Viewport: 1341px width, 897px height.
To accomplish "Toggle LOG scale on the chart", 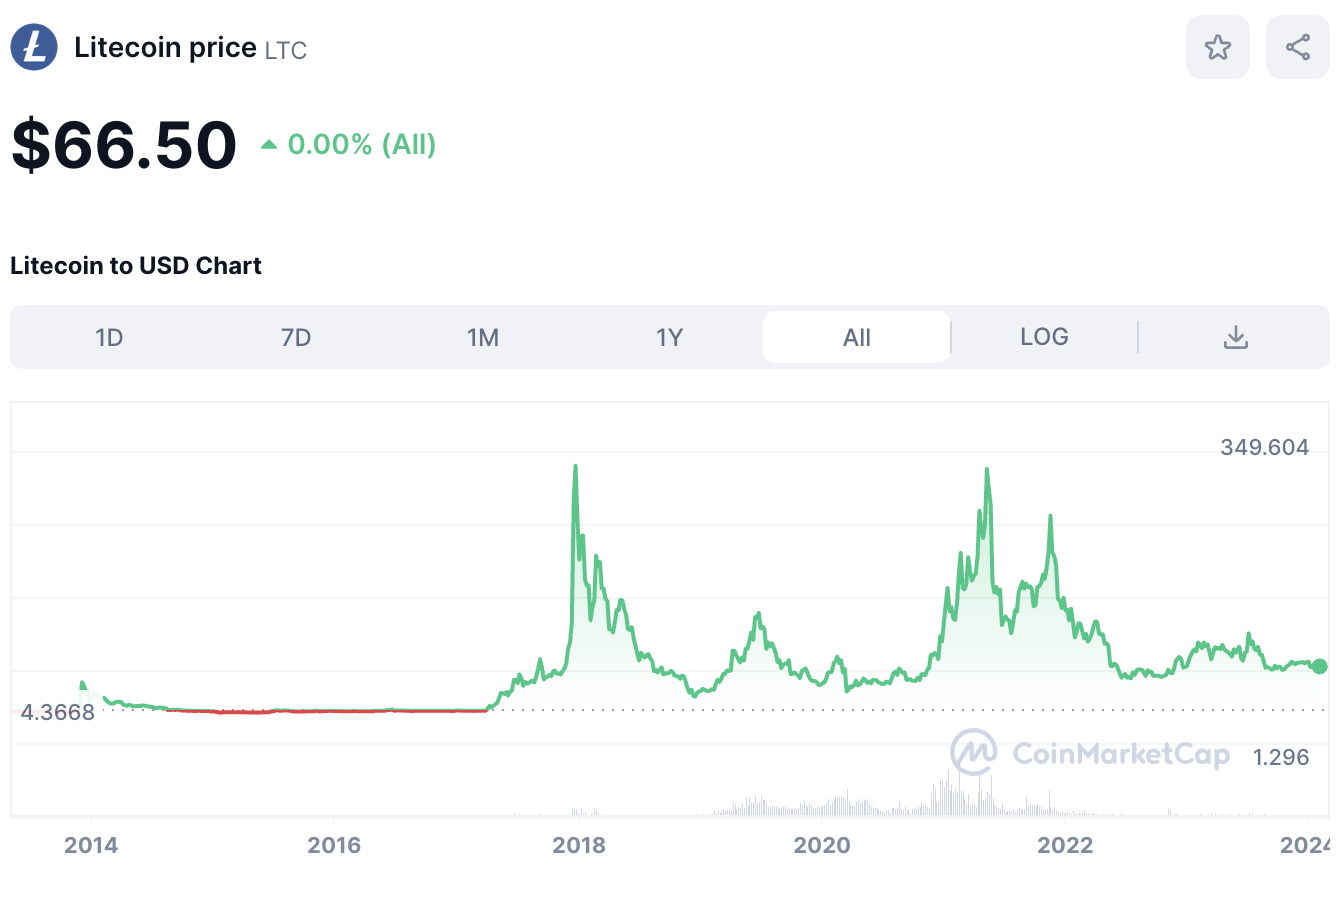I will (x=1044, y=337).
